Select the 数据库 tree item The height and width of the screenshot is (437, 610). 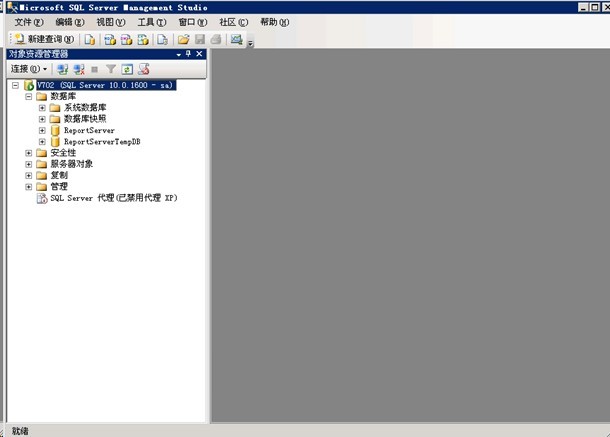[63, 96]
